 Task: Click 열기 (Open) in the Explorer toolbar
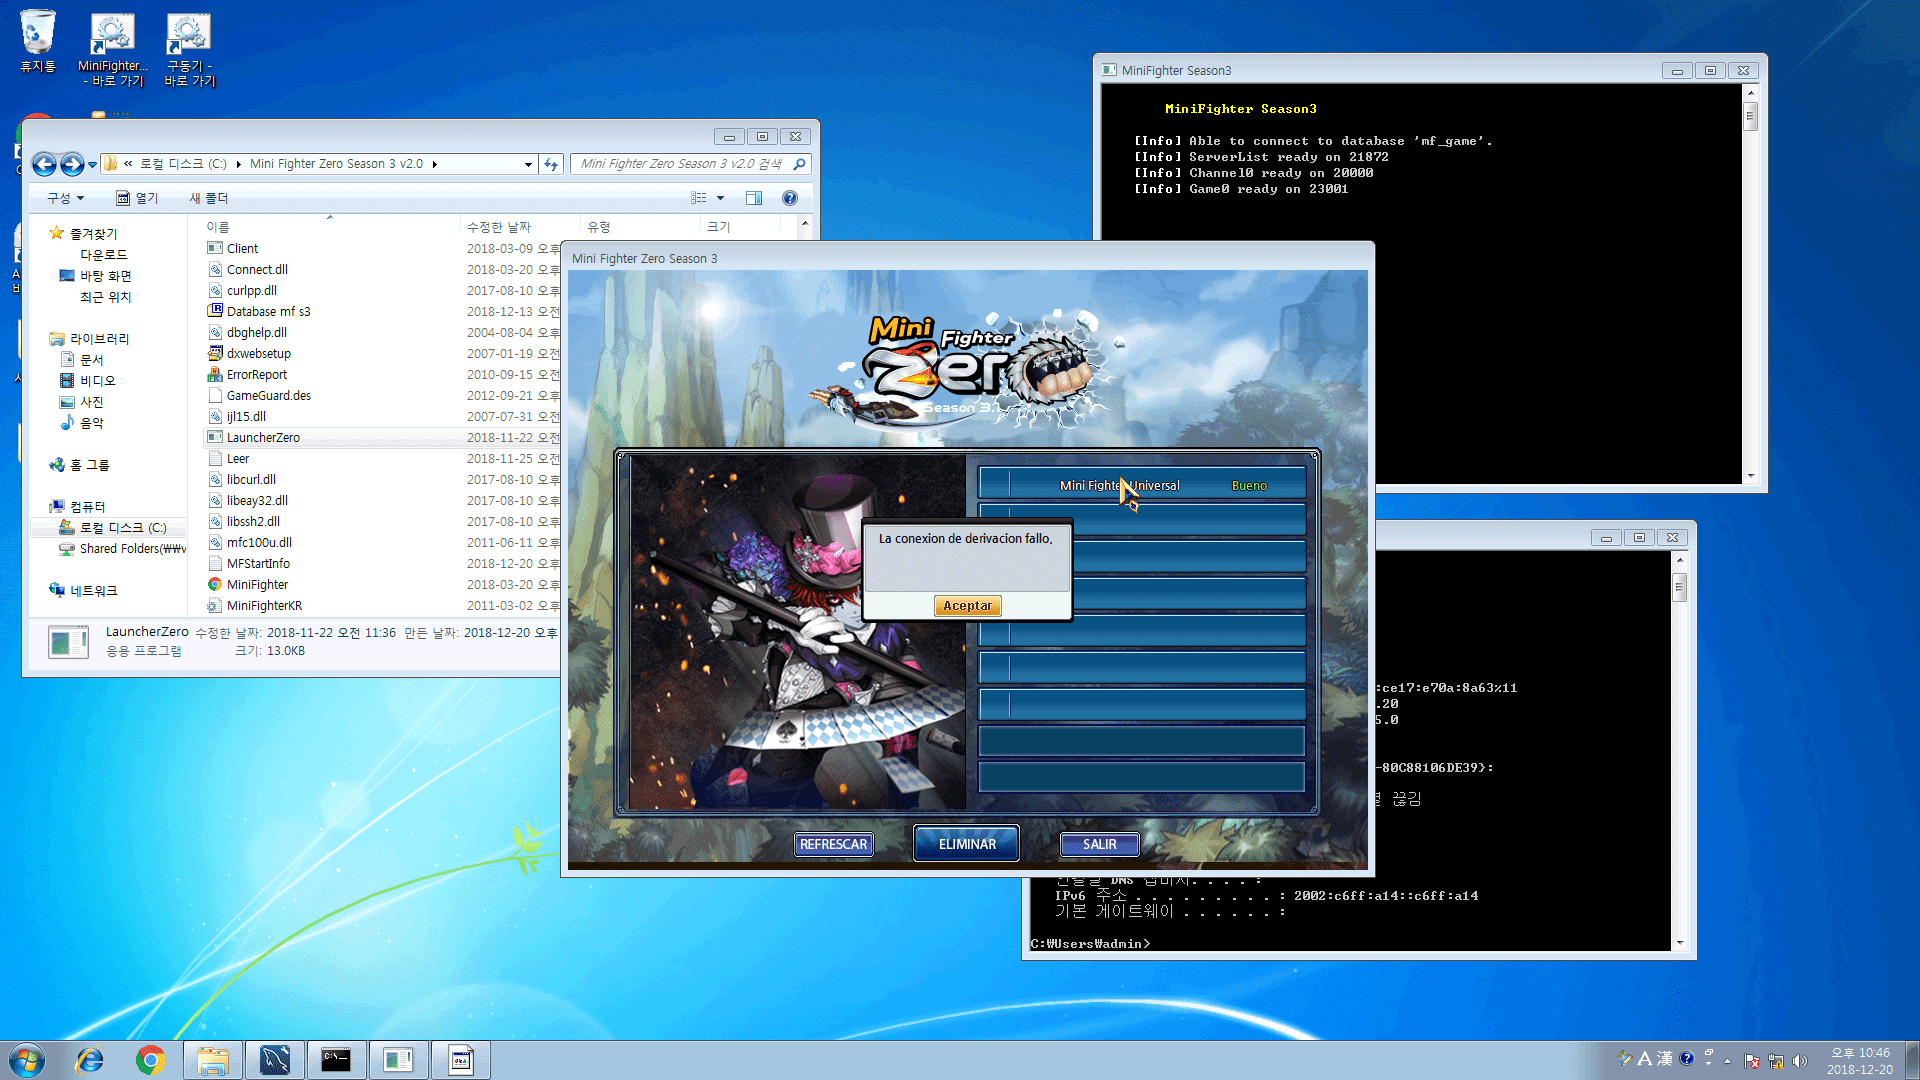[137, 198]
